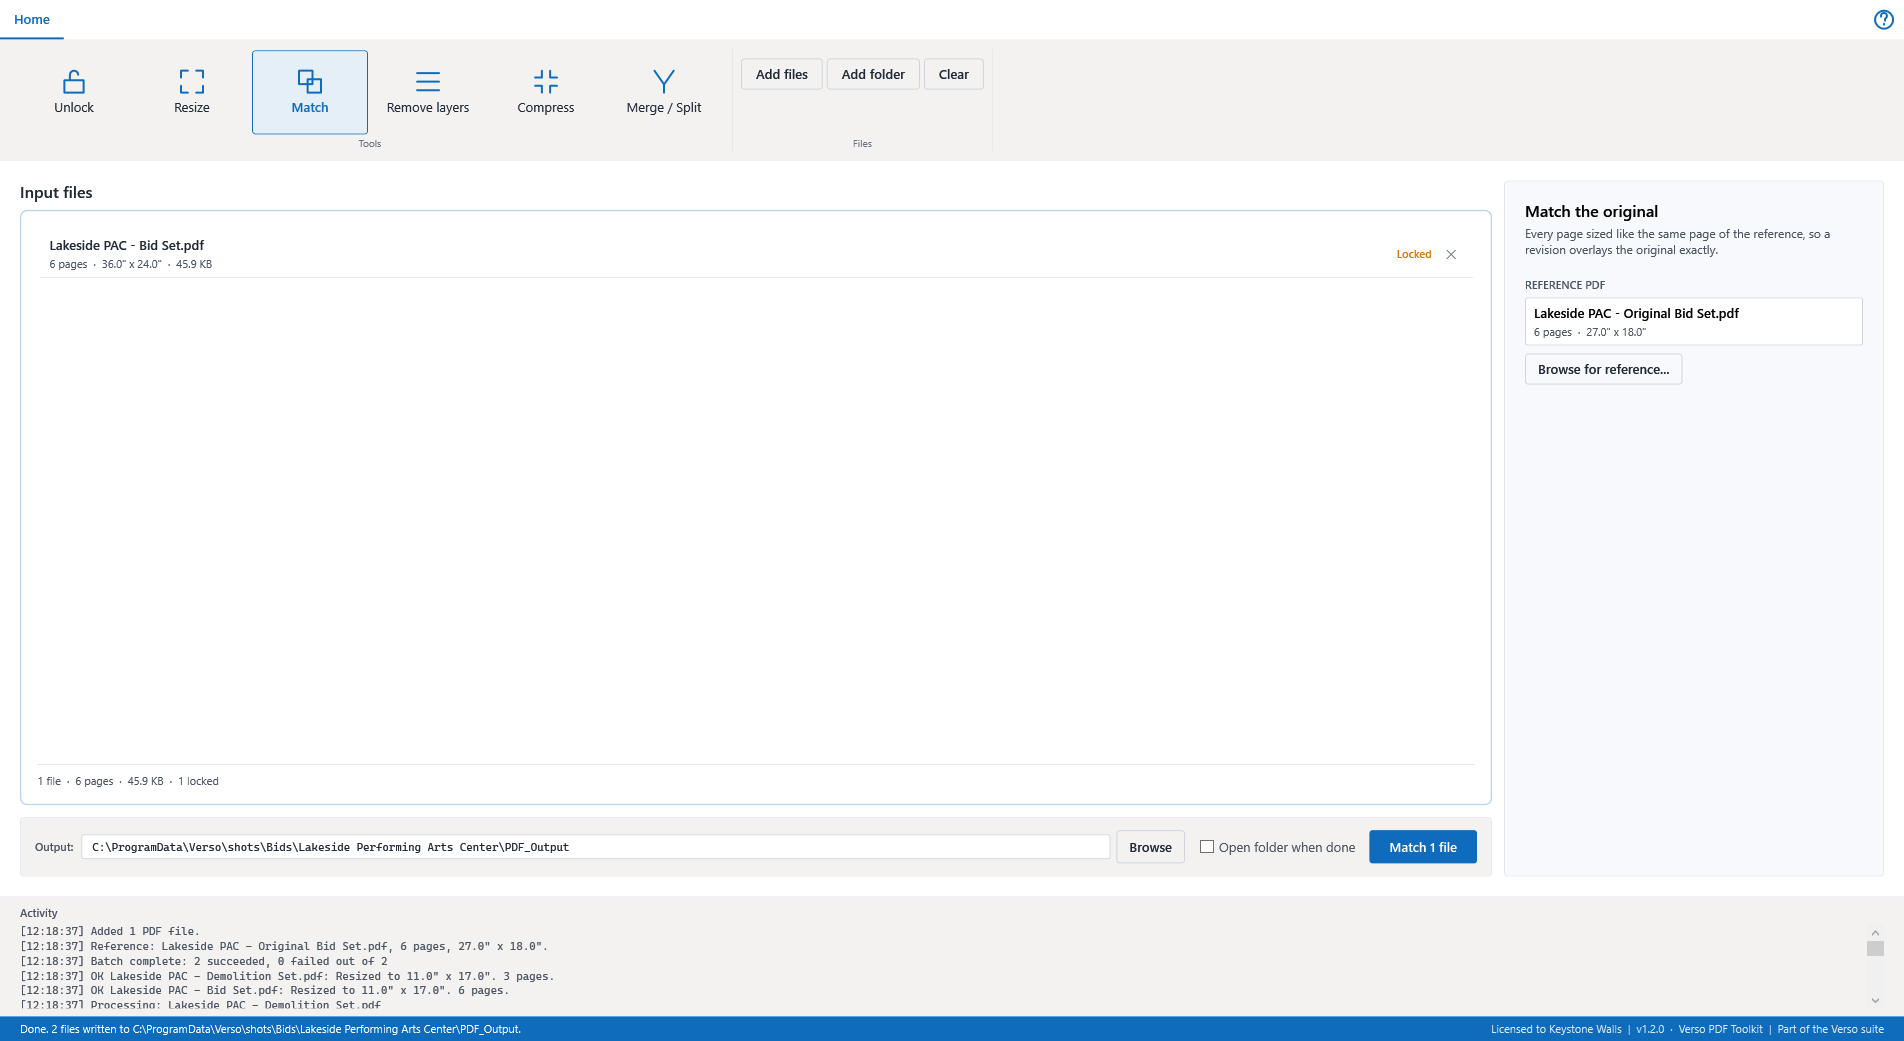Select the Match tool
Image resolution: width=1904 pixels, height=1041 pixels.
310,92
